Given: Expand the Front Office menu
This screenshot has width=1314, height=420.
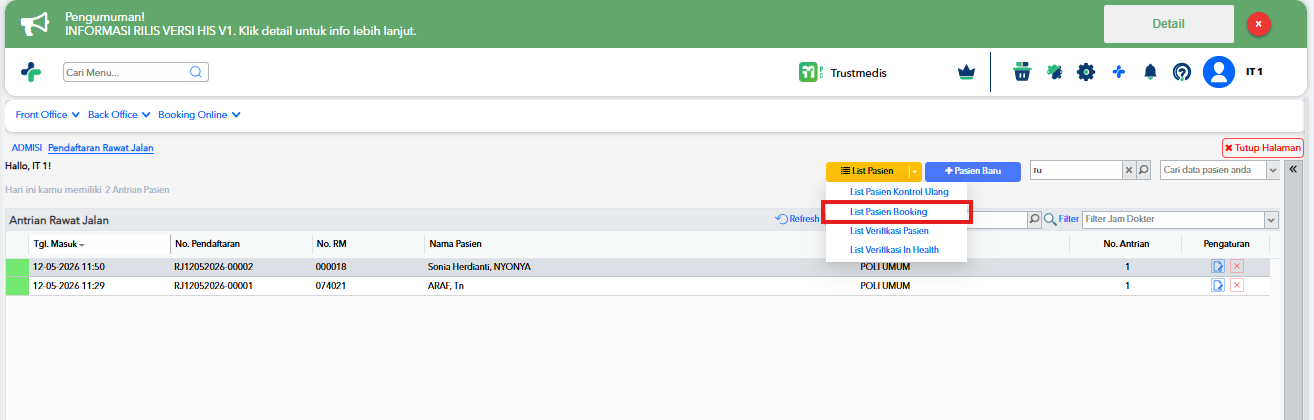Looking at the screenshot, I should [x=47, y=115].
